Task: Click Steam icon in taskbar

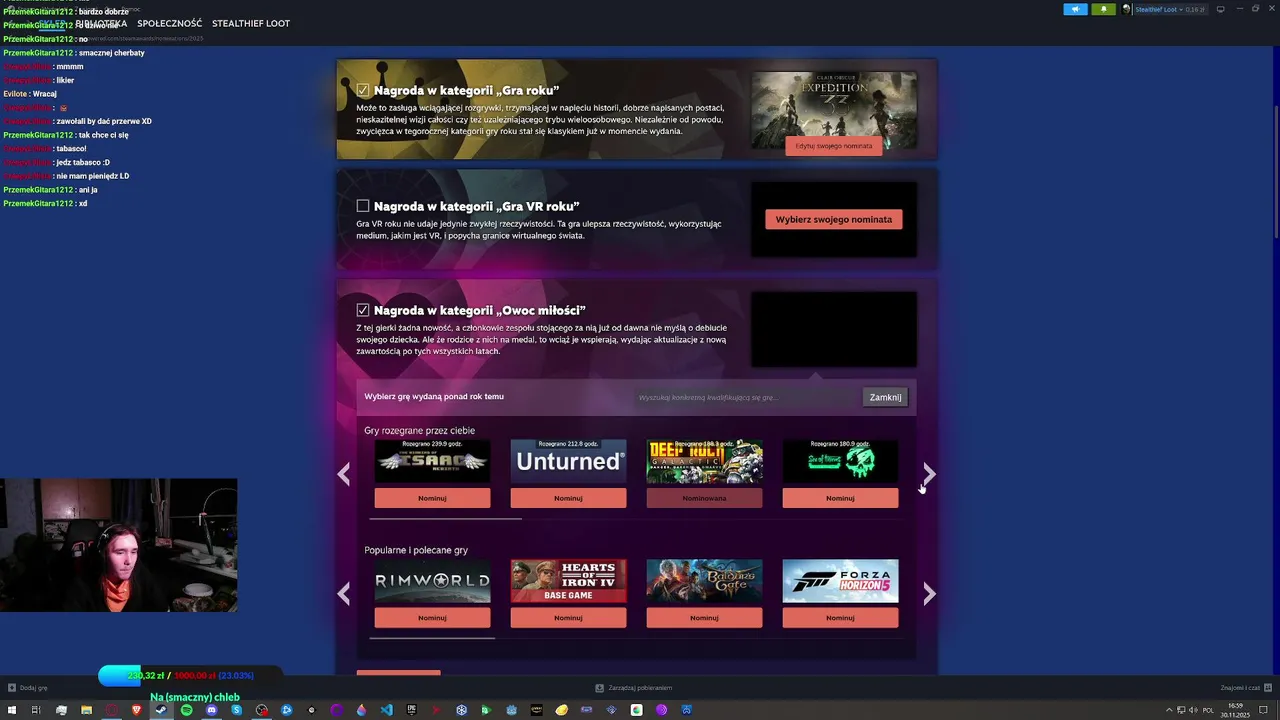Action: point(161,710)
